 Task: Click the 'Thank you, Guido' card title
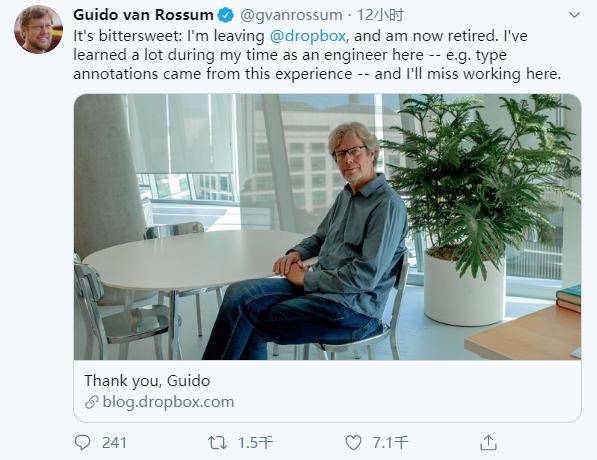coord(147,381)
